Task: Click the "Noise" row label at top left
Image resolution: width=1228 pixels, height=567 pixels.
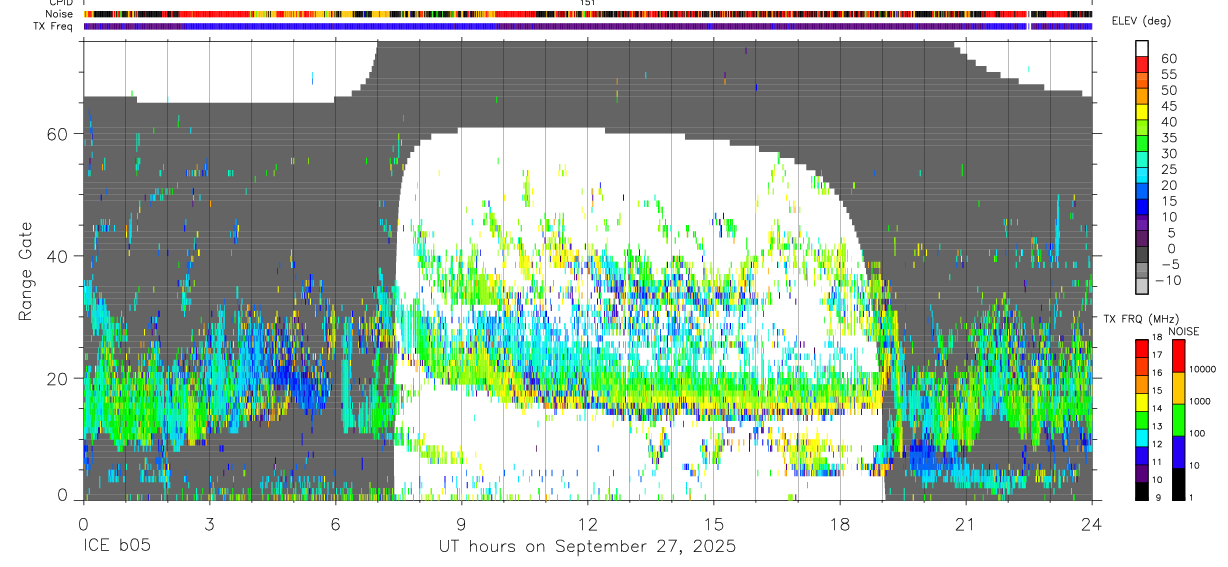Action: point(60,14)
